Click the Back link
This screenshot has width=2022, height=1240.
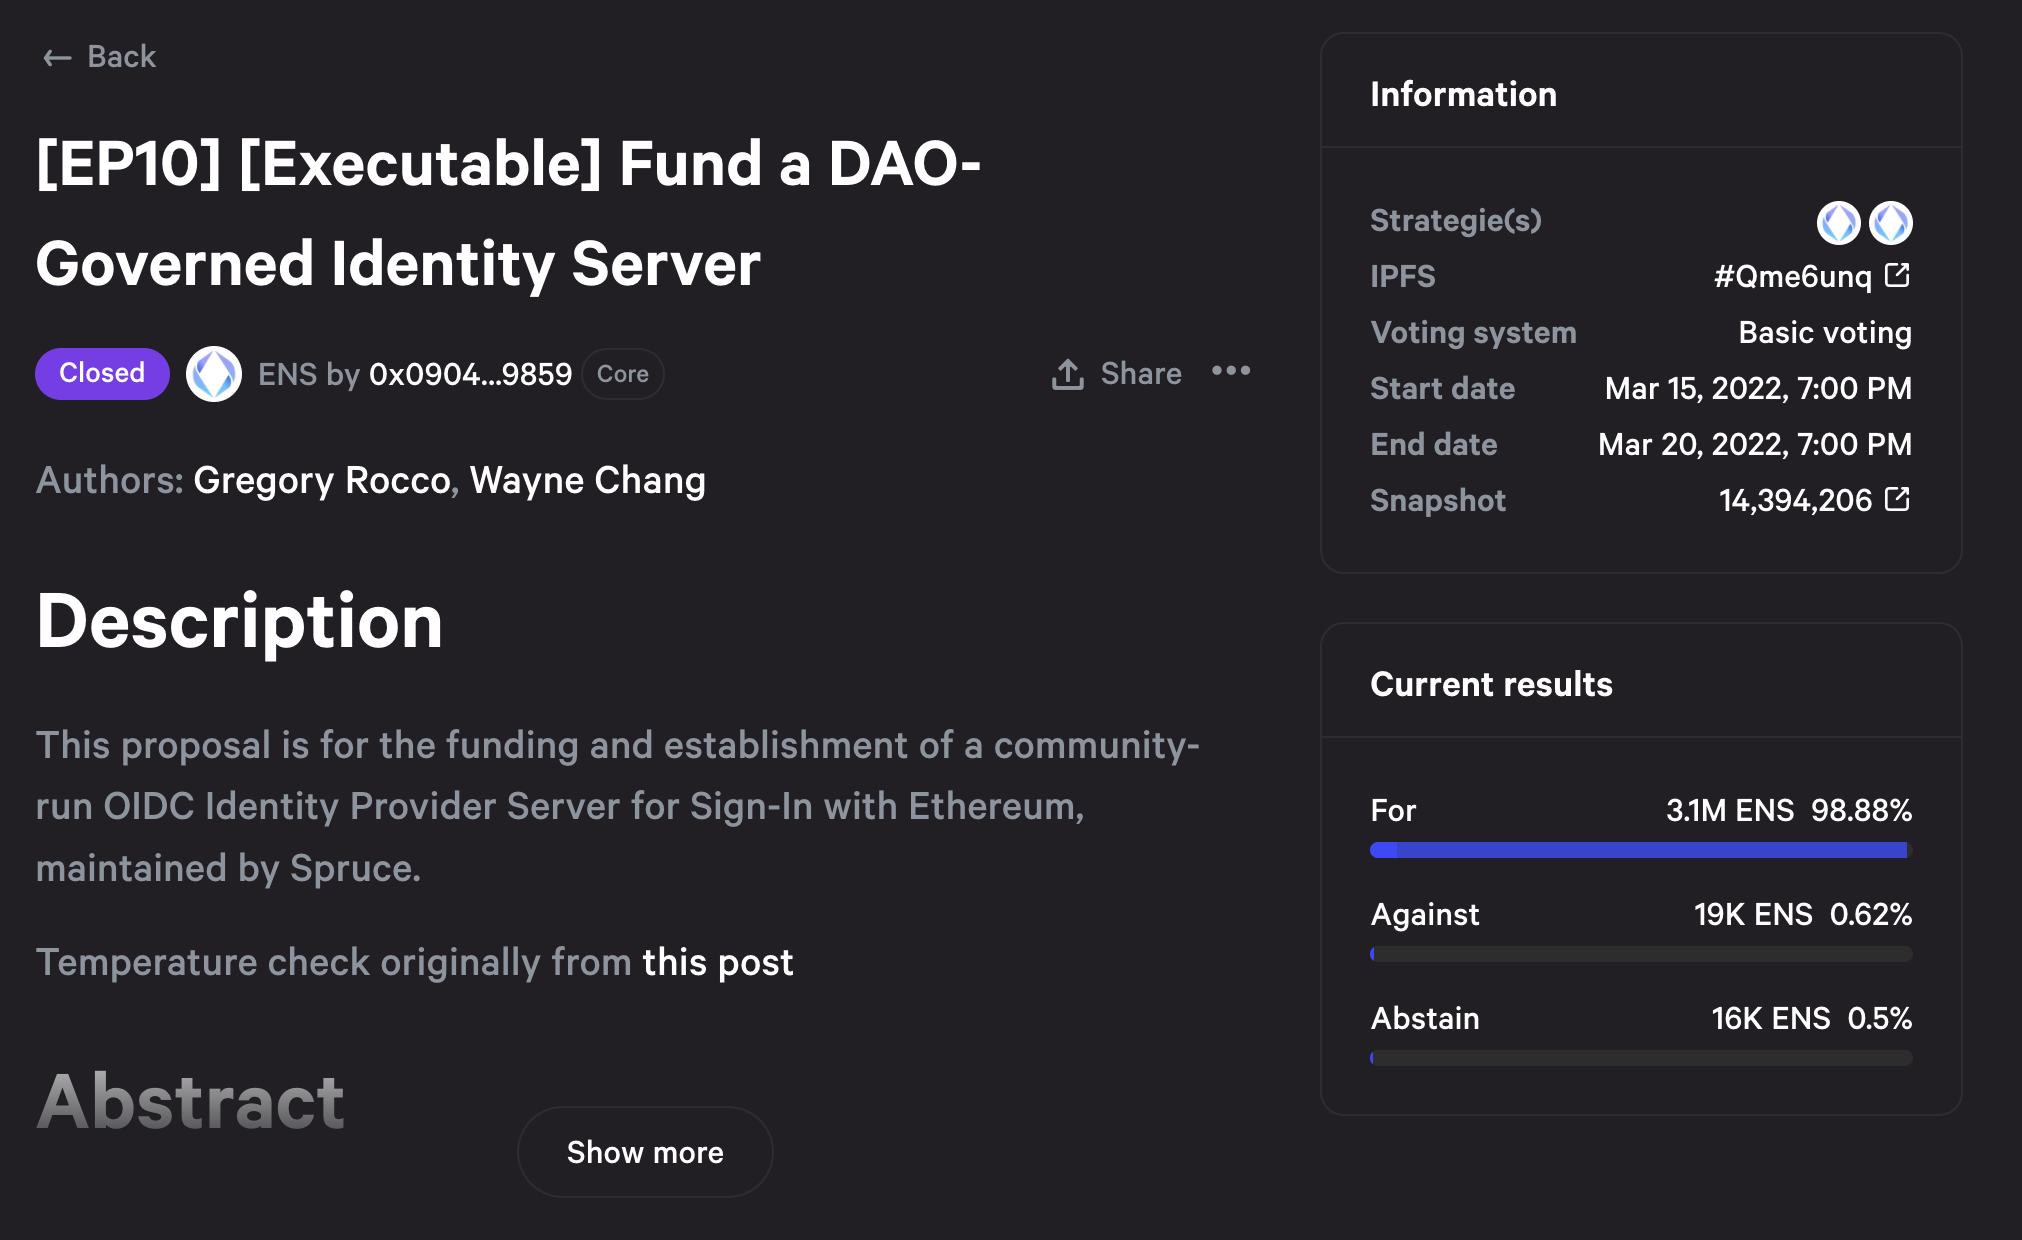pyautogui.click(x=121, y=57)
